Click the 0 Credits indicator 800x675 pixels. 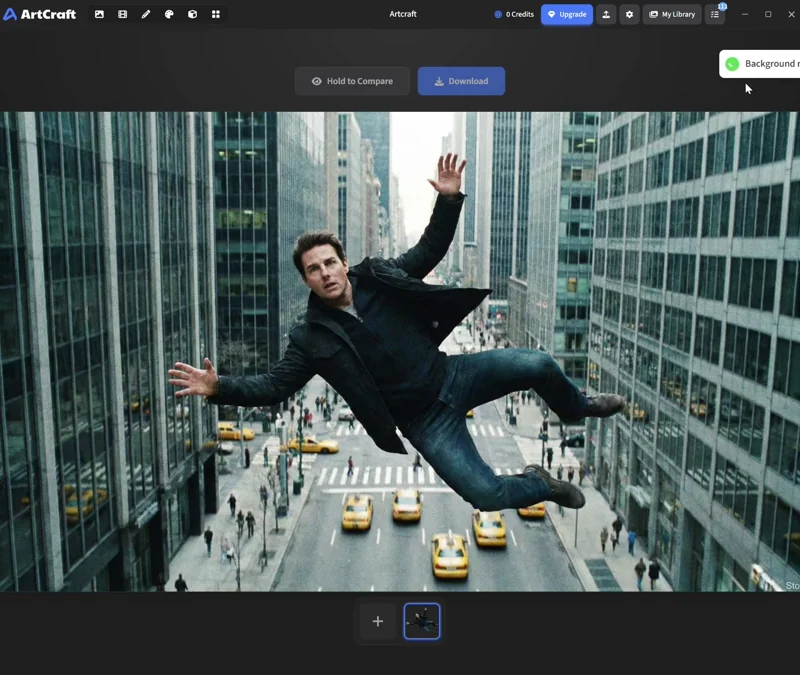click(514, 14)
